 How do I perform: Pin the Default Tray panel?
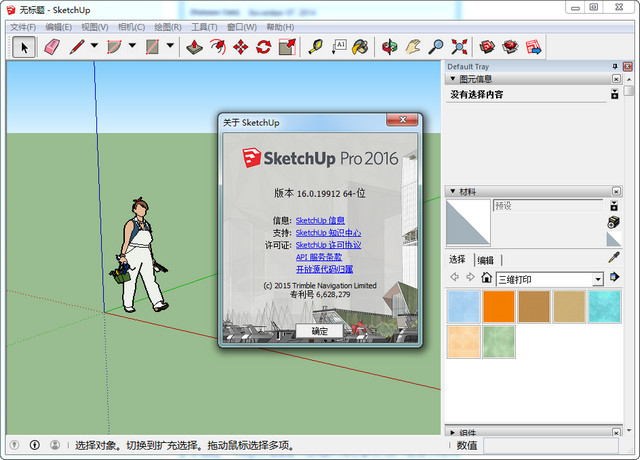(x=615, y=66)
